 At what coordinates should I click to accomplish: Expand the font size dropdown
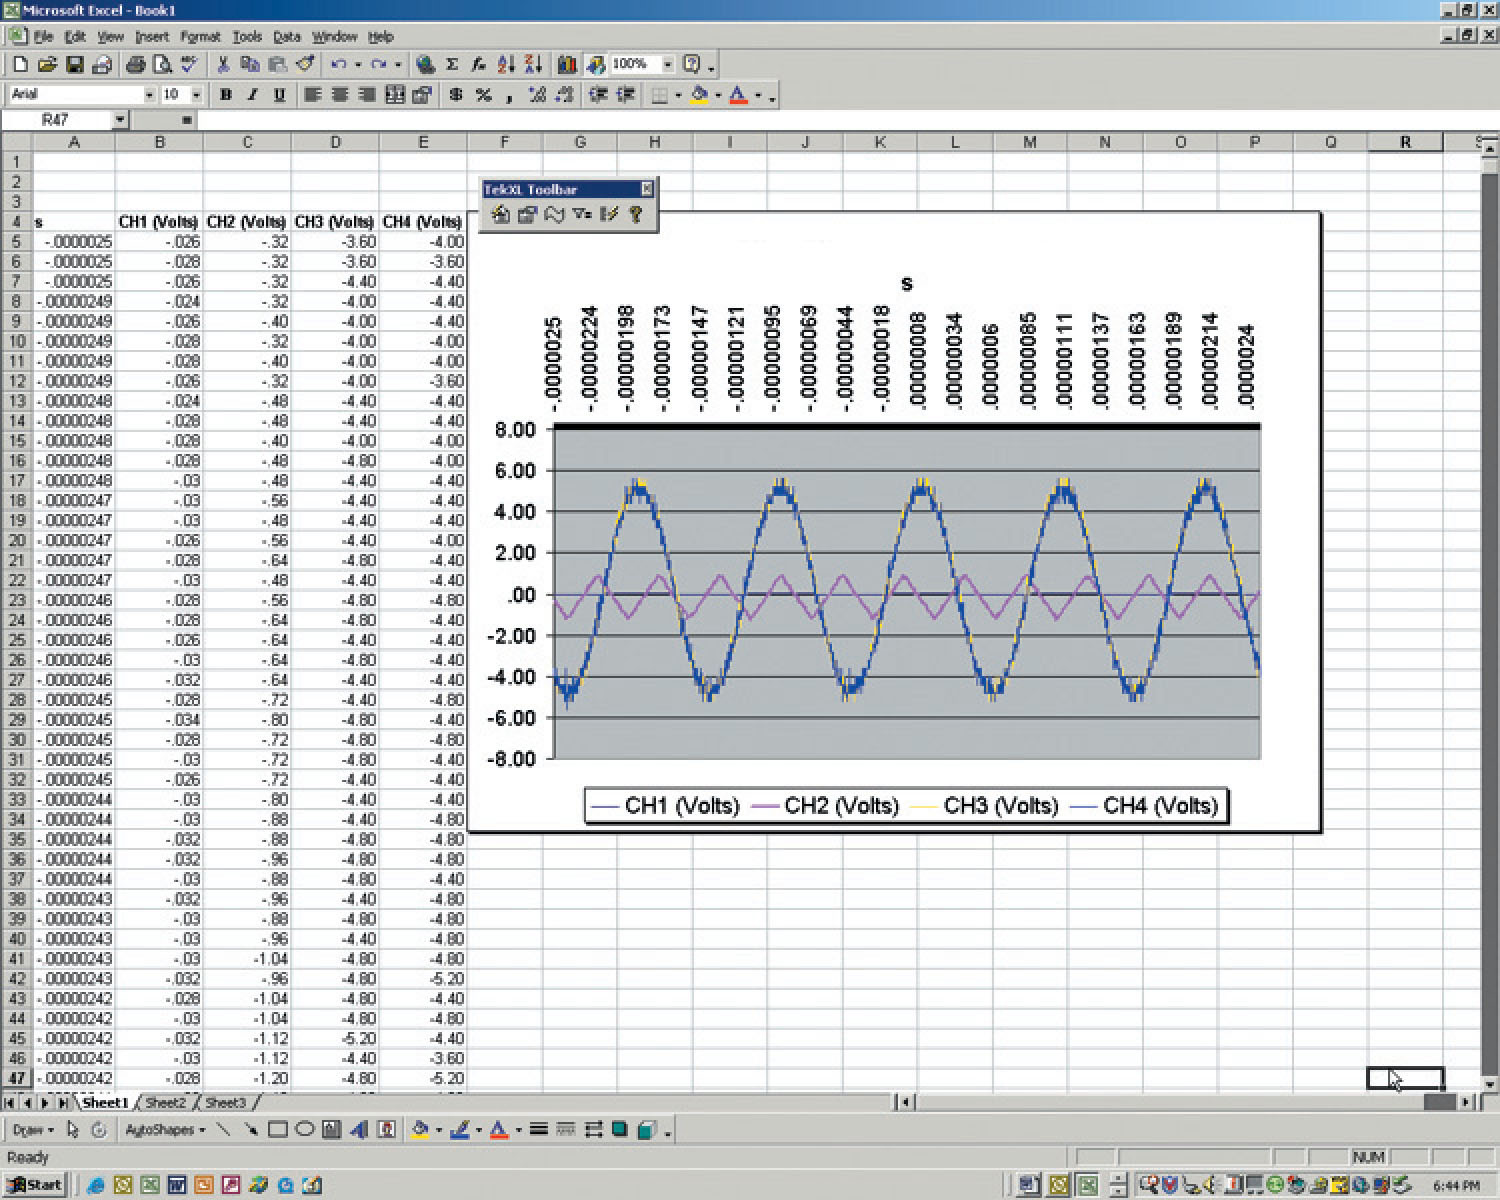[196, 95]
